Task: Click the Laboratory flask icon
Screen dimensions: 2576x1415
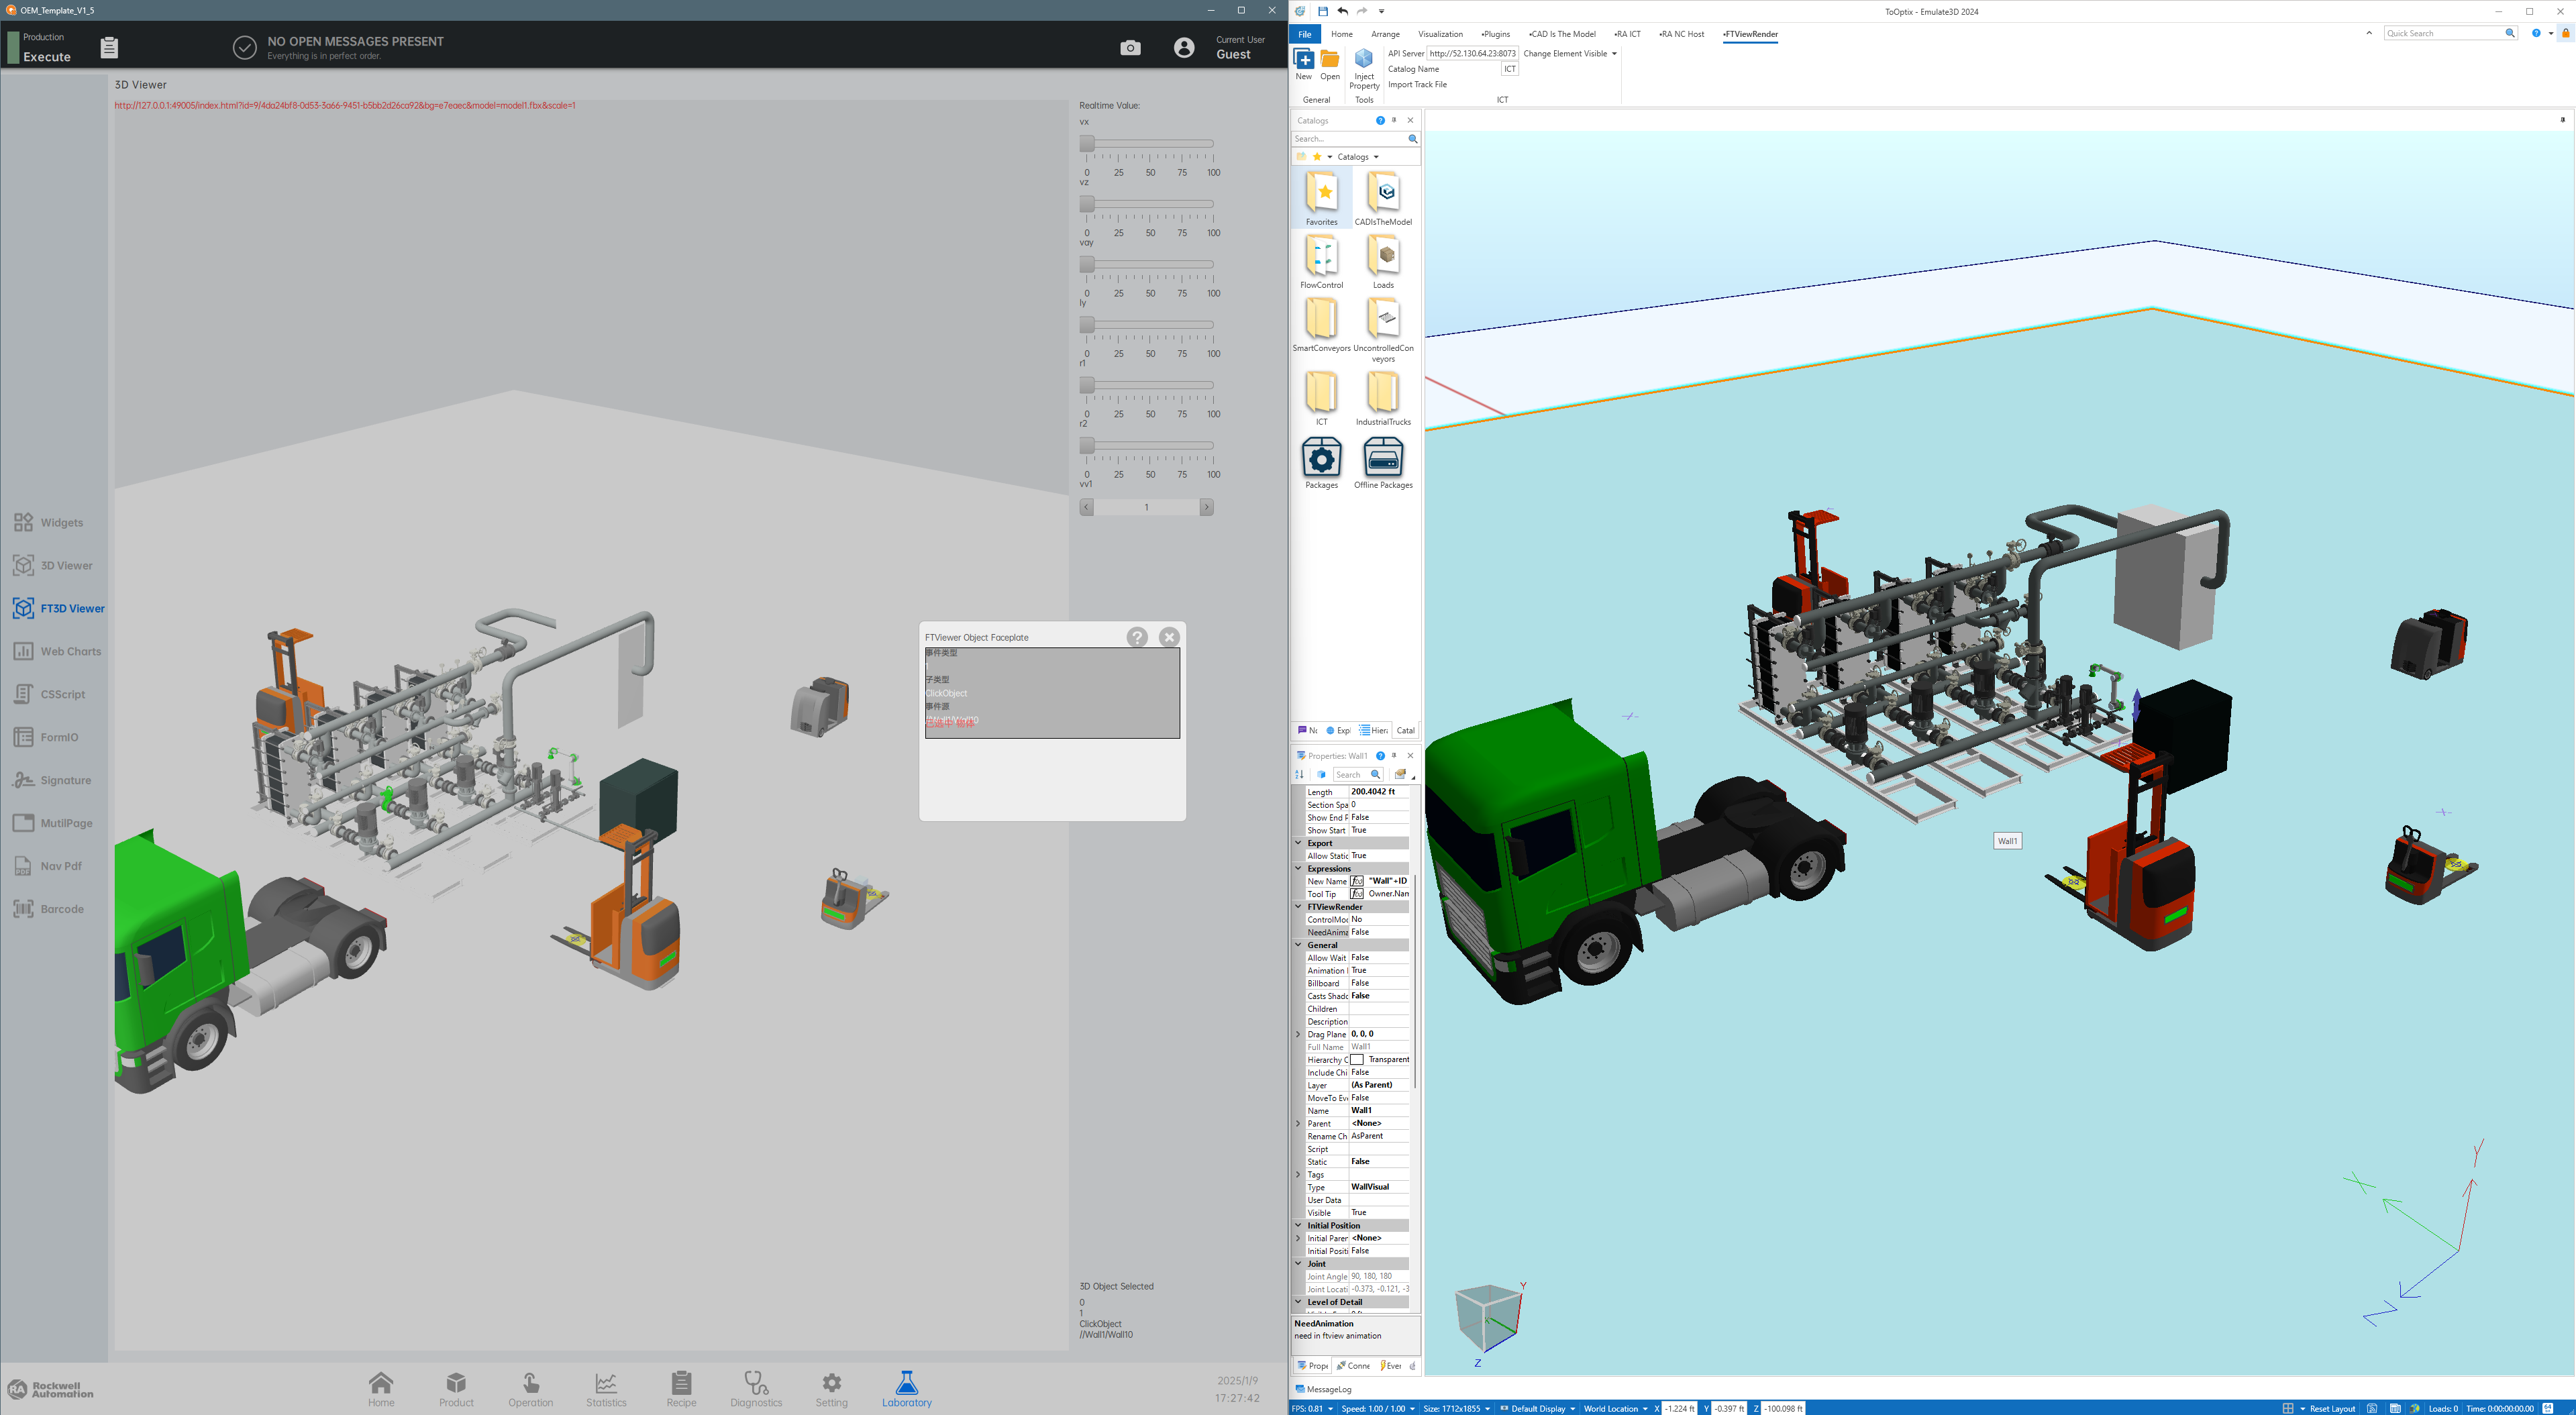Action: click(x=906, y=1383)
